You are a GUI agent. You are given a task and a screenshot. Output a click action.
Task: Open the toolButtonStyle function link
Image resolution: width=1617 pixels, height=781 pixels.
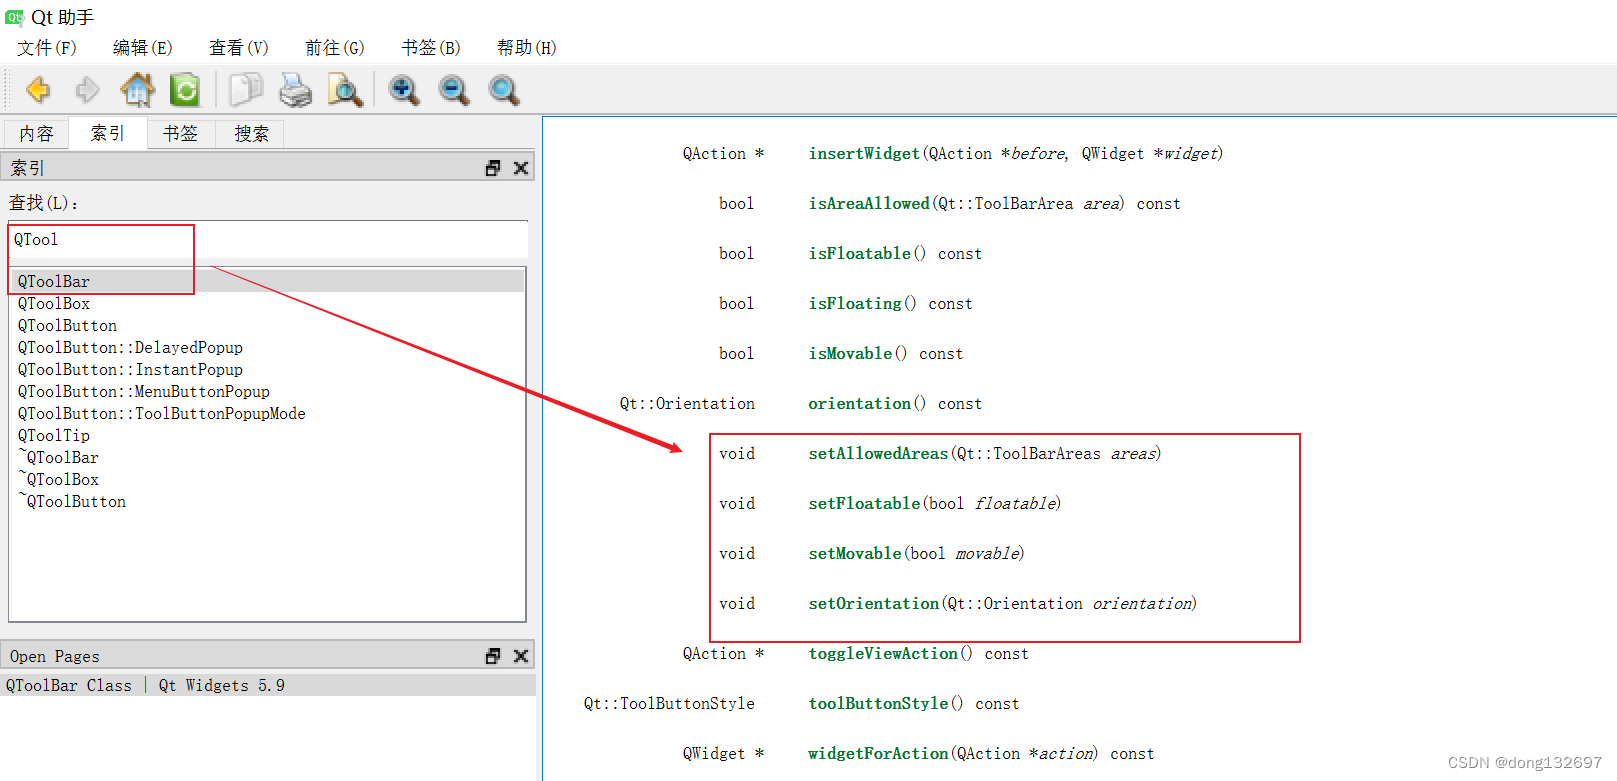tap(878, 703)
